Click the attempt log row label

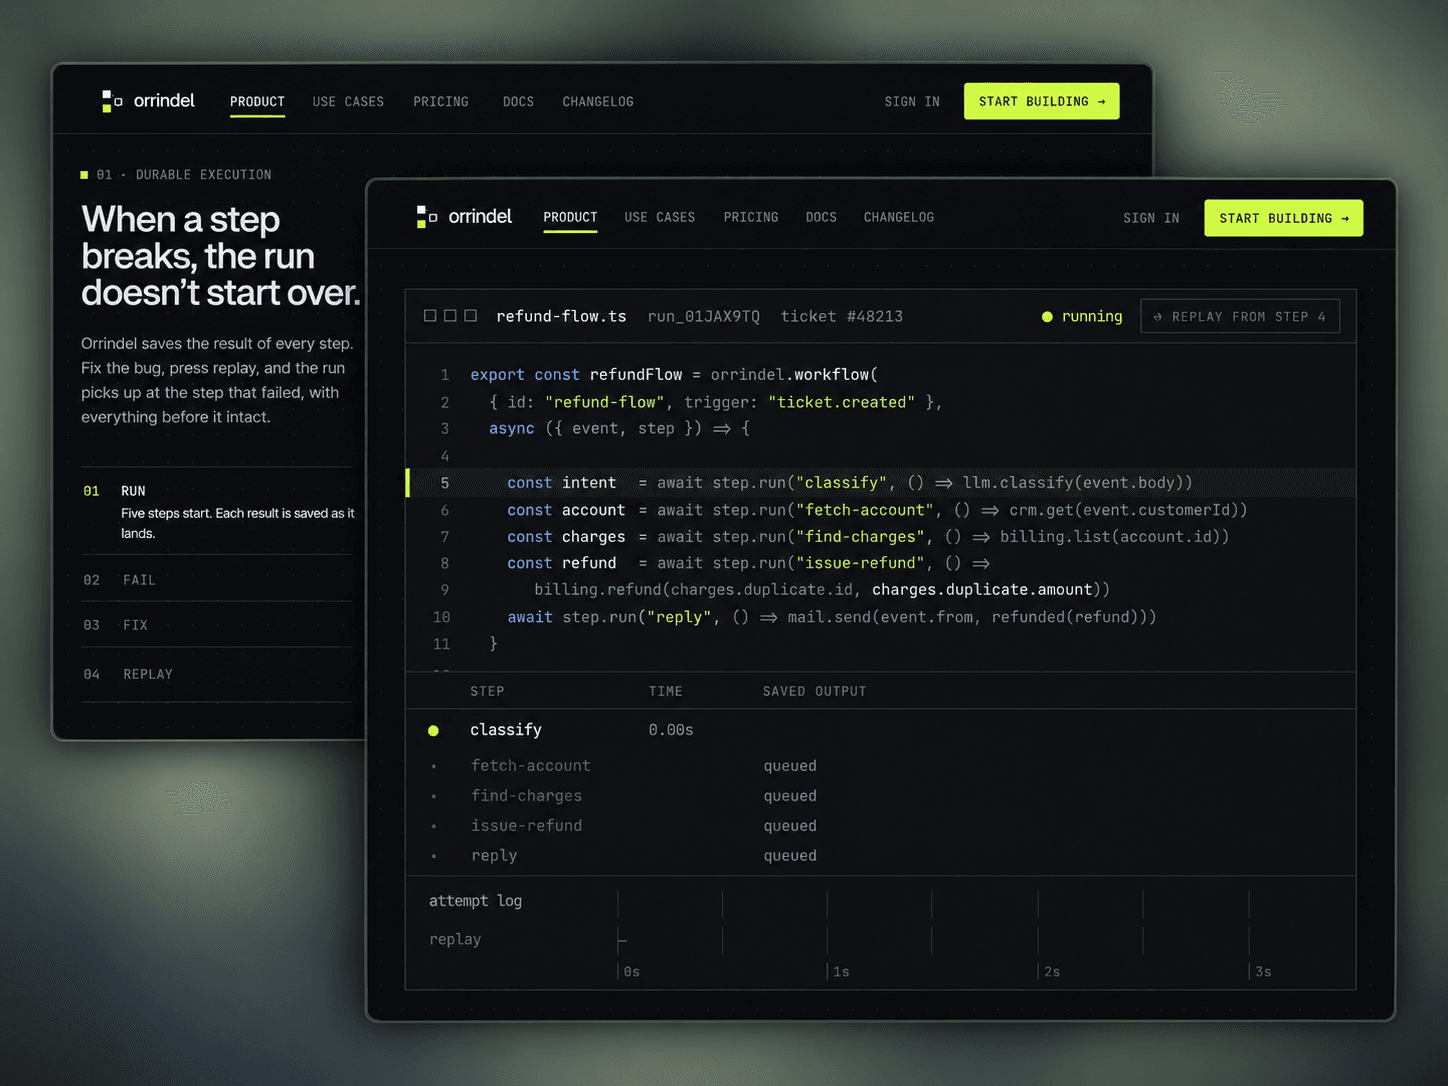[x=475, y=901]
